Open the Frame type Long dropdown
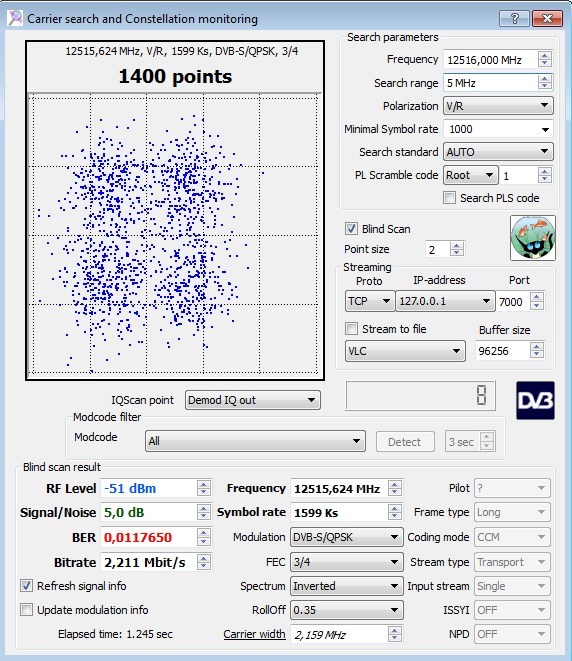The width and height of the screenshot is (572, 661). pos(512,512)
